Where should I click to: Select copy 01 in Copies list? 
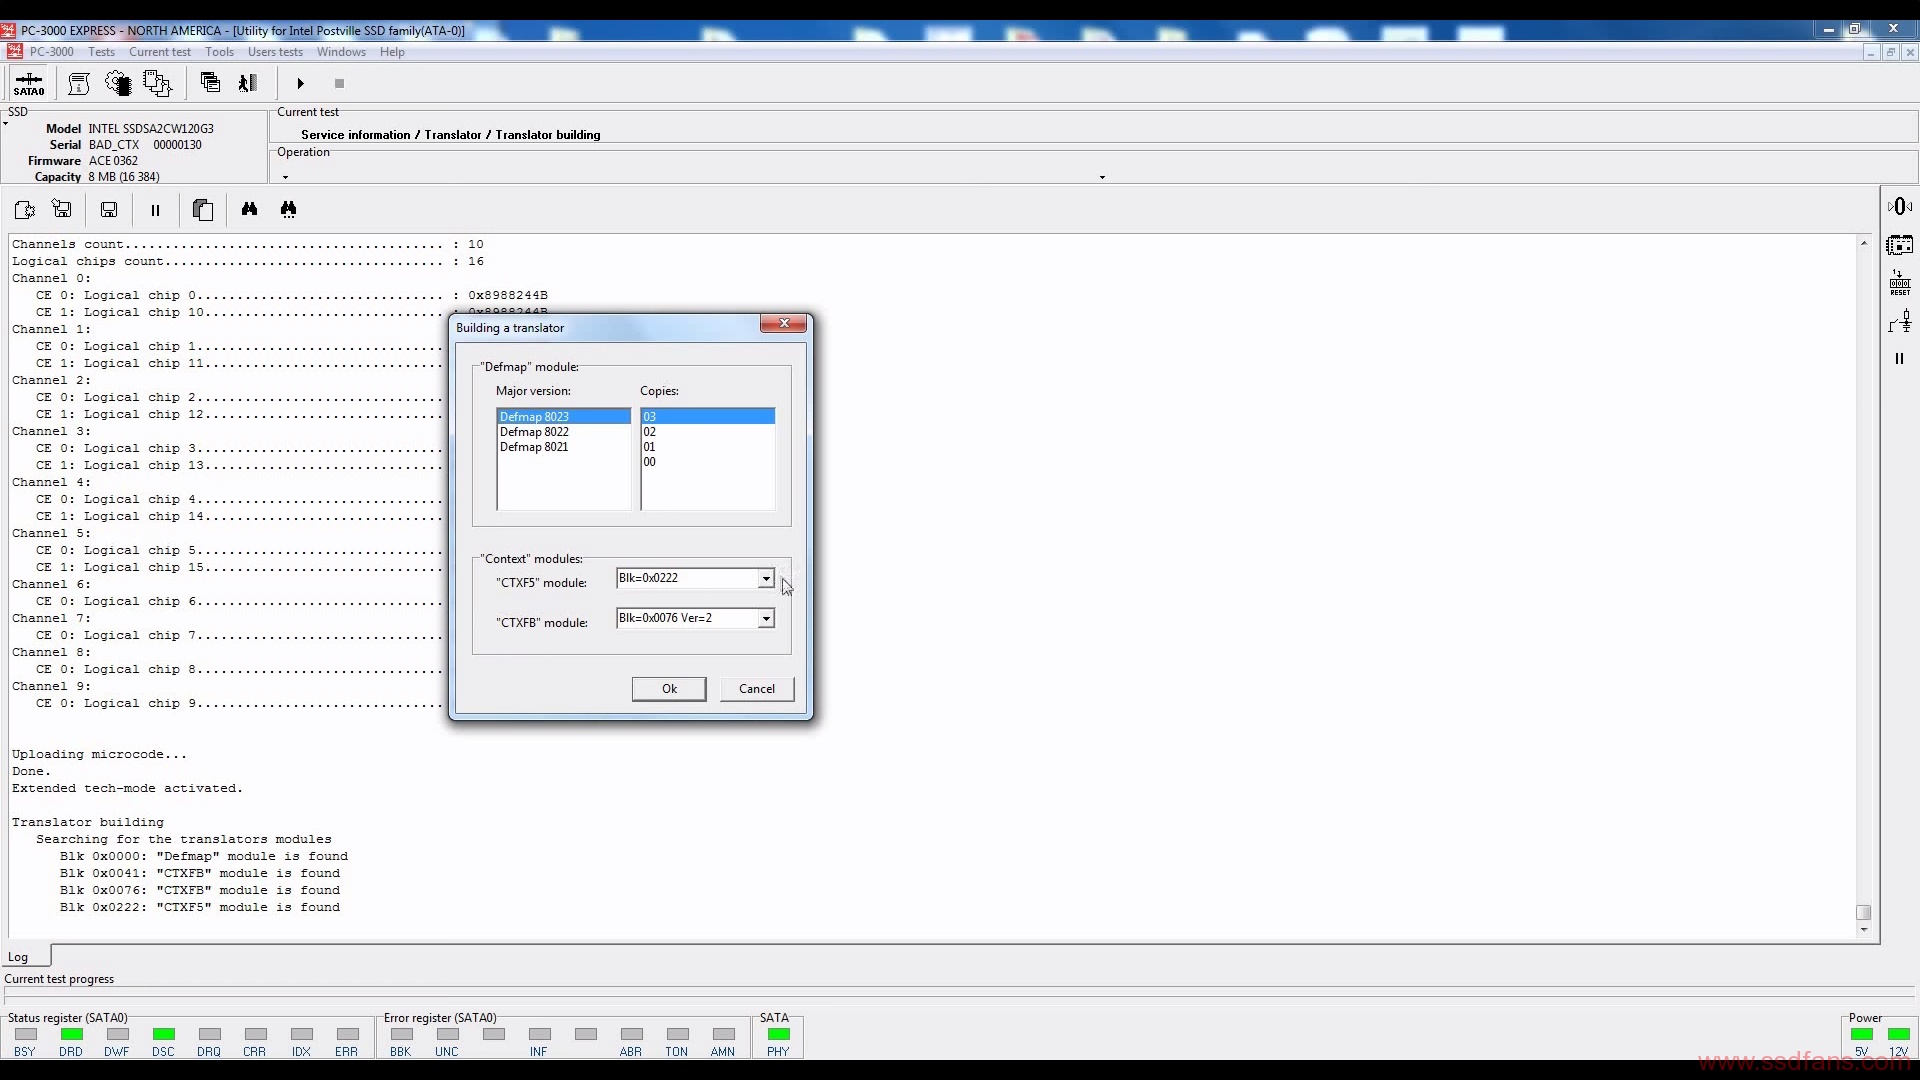coord(708,447)
